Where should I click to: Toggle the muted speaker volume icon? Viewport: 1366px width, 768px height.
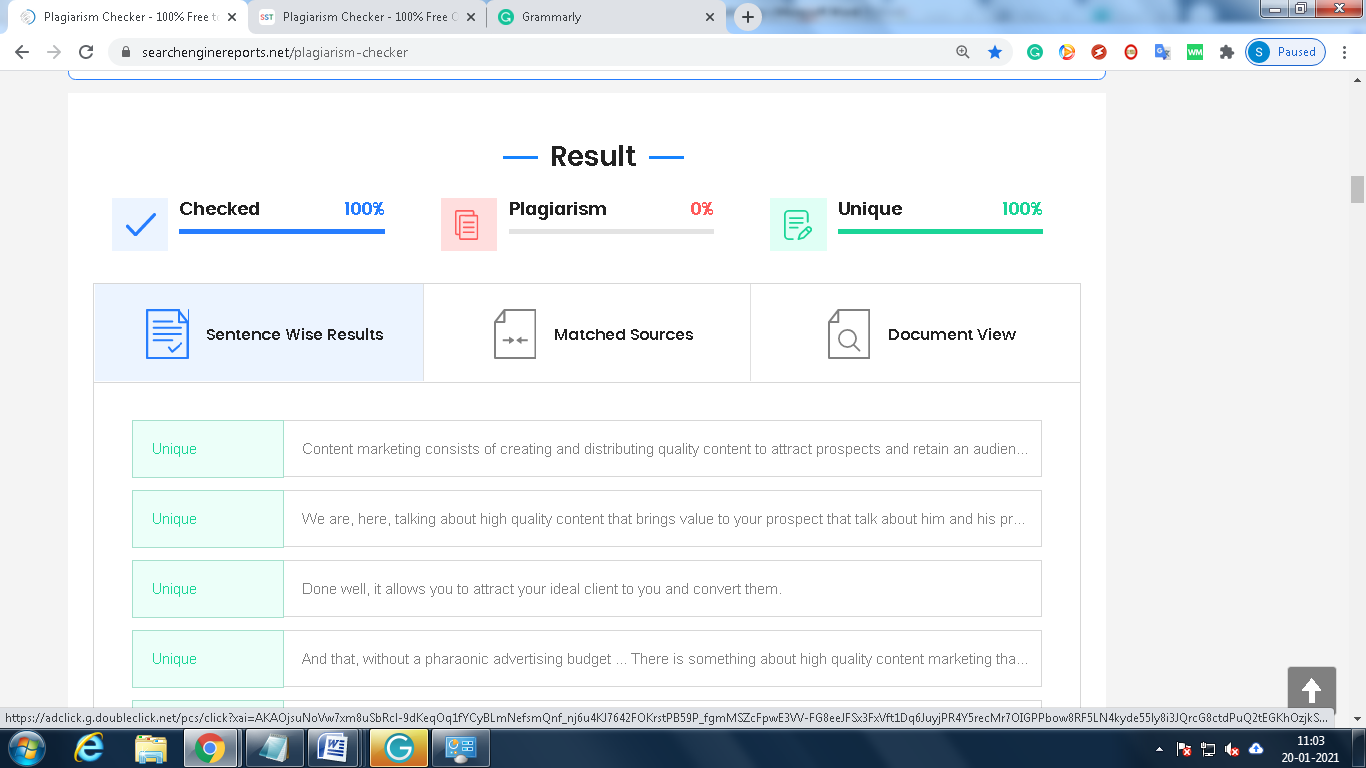[x=1232, y=749]
